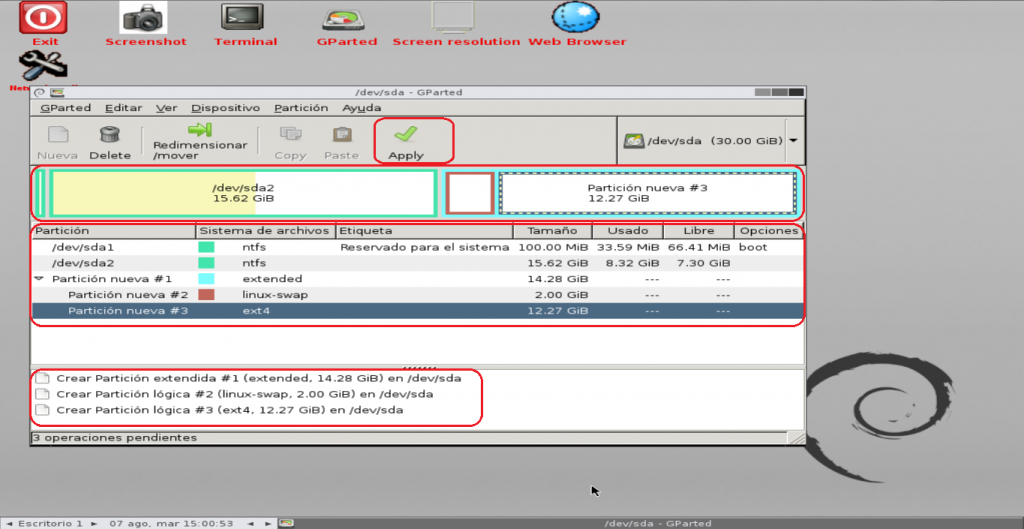Open the GParted window menu icon in titlebar

coord(39,93)
